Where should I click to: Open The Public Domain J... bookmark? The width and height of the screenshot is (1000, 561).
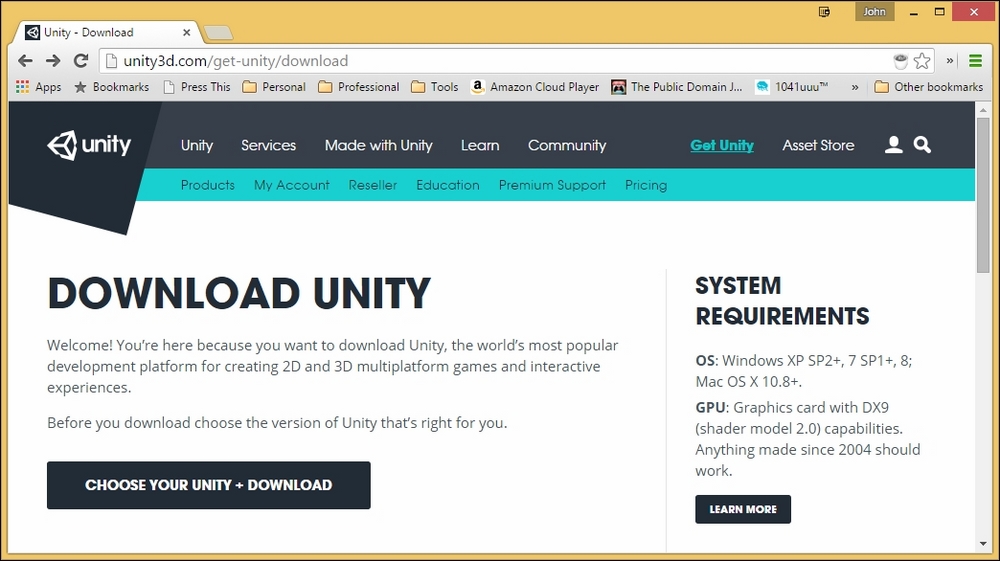677,87
